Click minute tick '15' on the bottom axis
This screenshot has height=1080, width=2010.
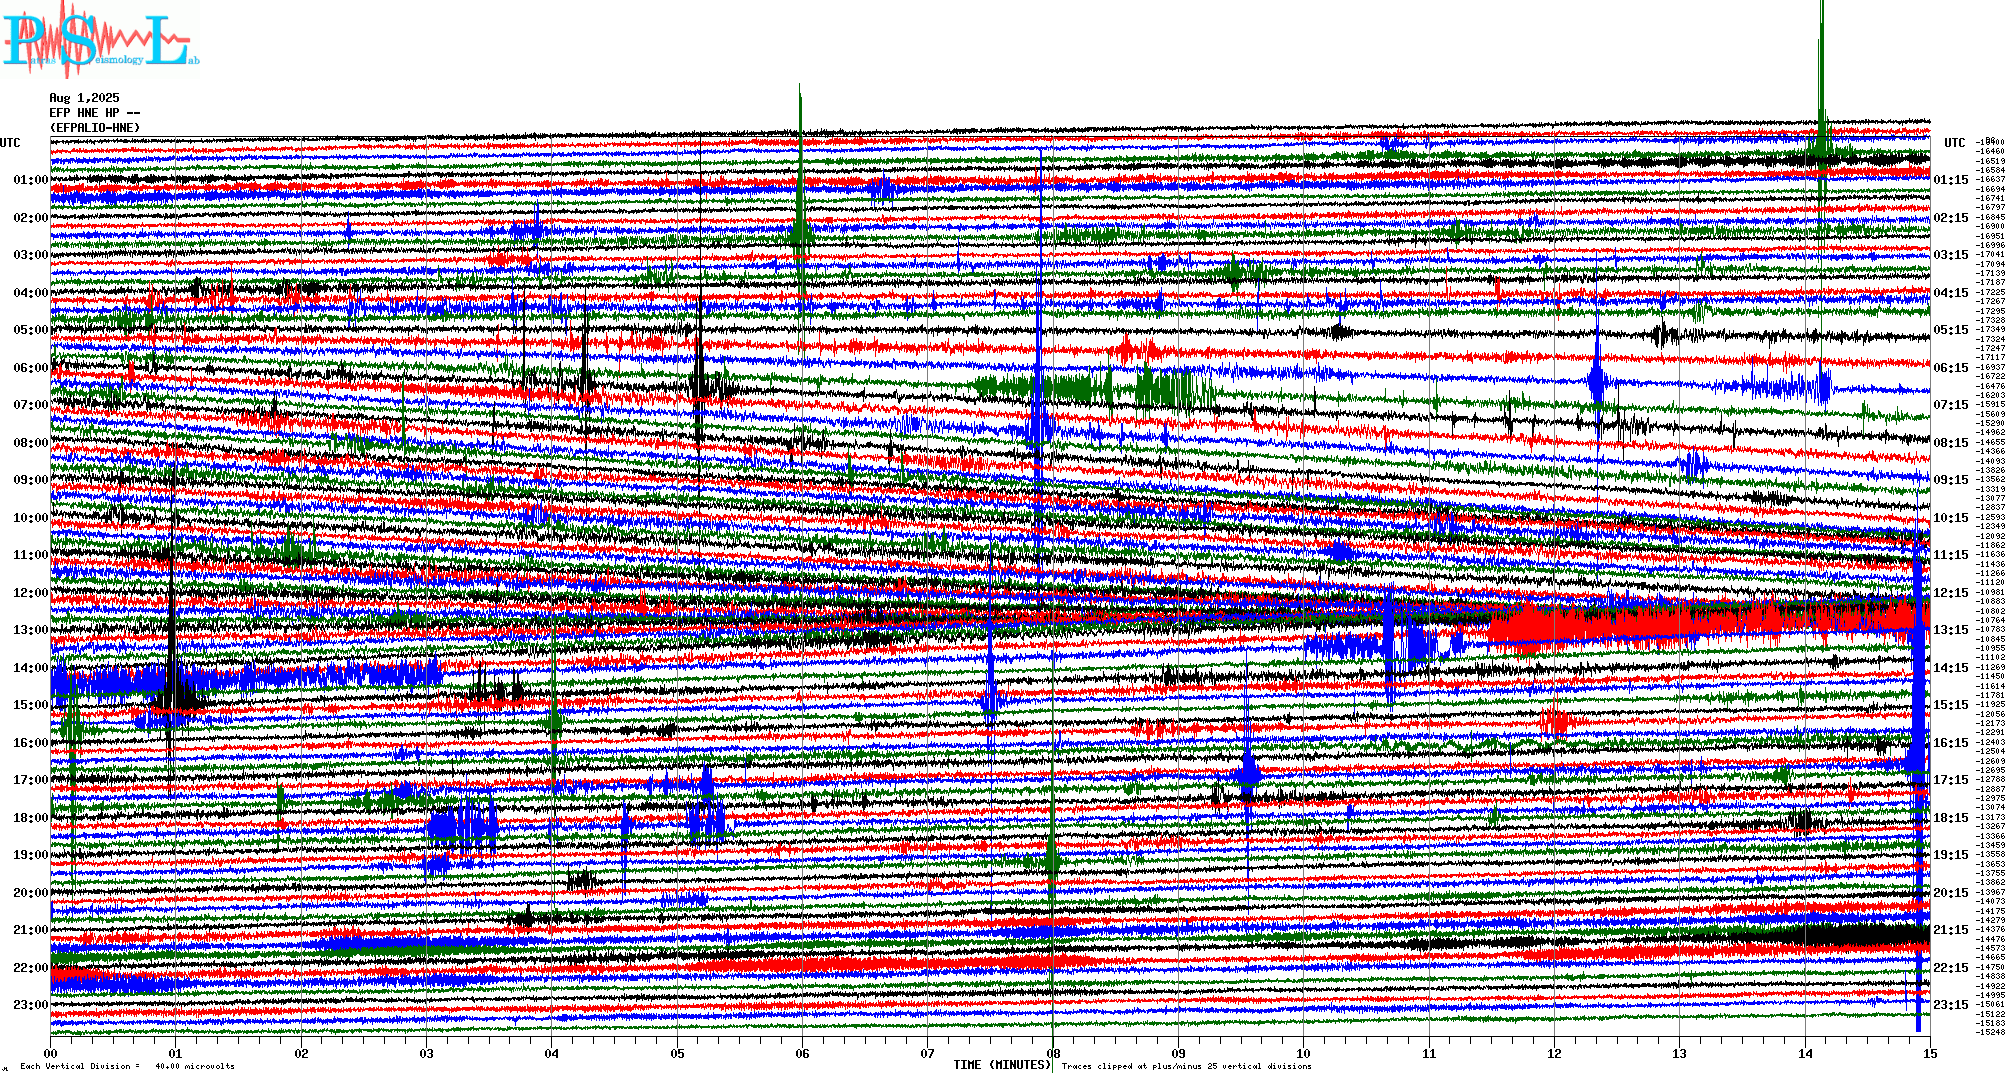[x=1930, y=1053]
